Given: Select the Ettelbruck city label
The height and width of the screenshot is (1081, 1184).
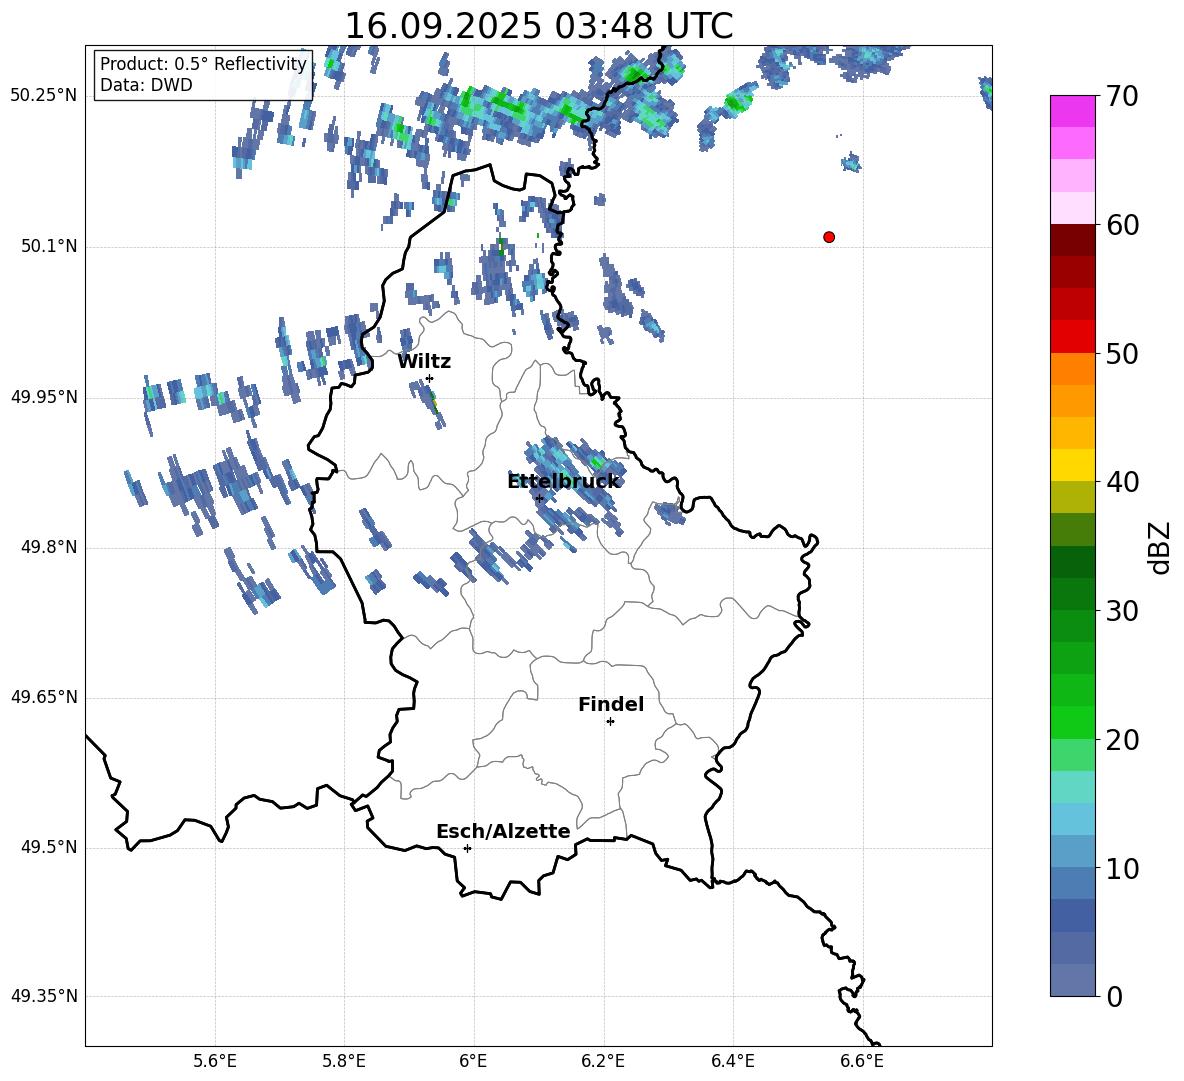Looking at the screenshot, I should [563, 481].
